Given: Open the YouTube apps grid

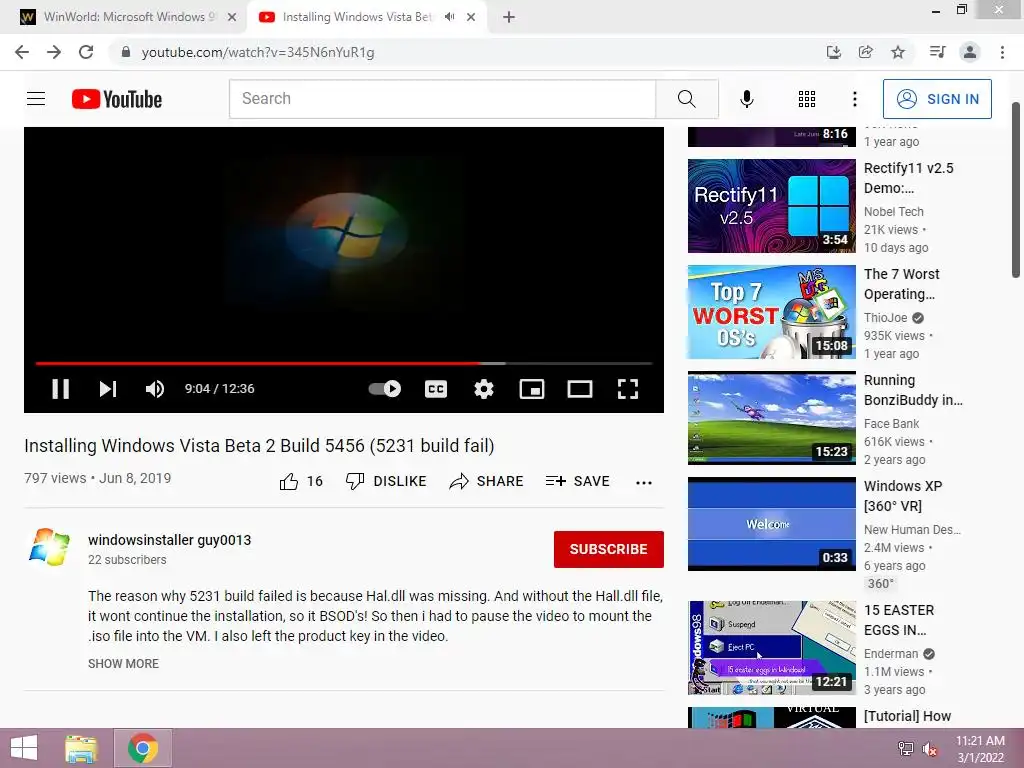Looking at the screenshot, I should (807, 99).
